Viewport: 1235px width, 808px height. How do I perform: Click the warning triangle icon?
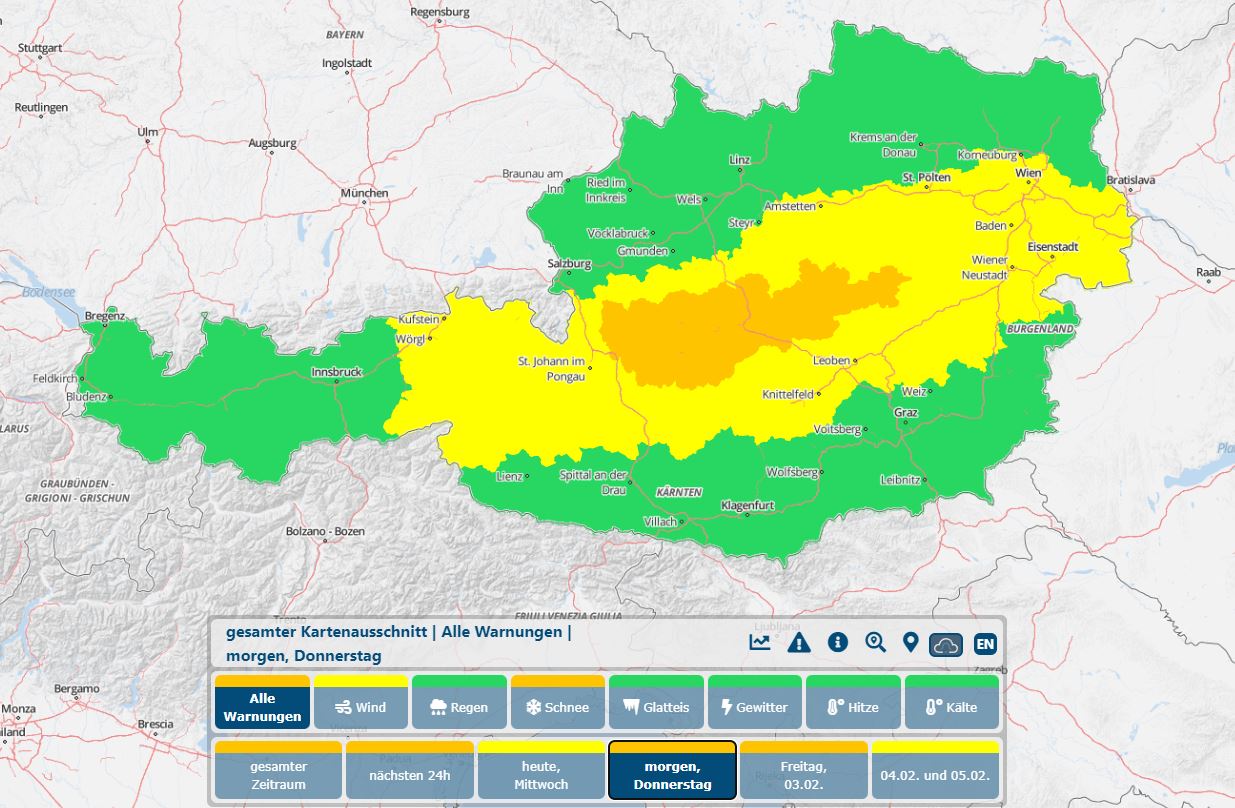797,643
